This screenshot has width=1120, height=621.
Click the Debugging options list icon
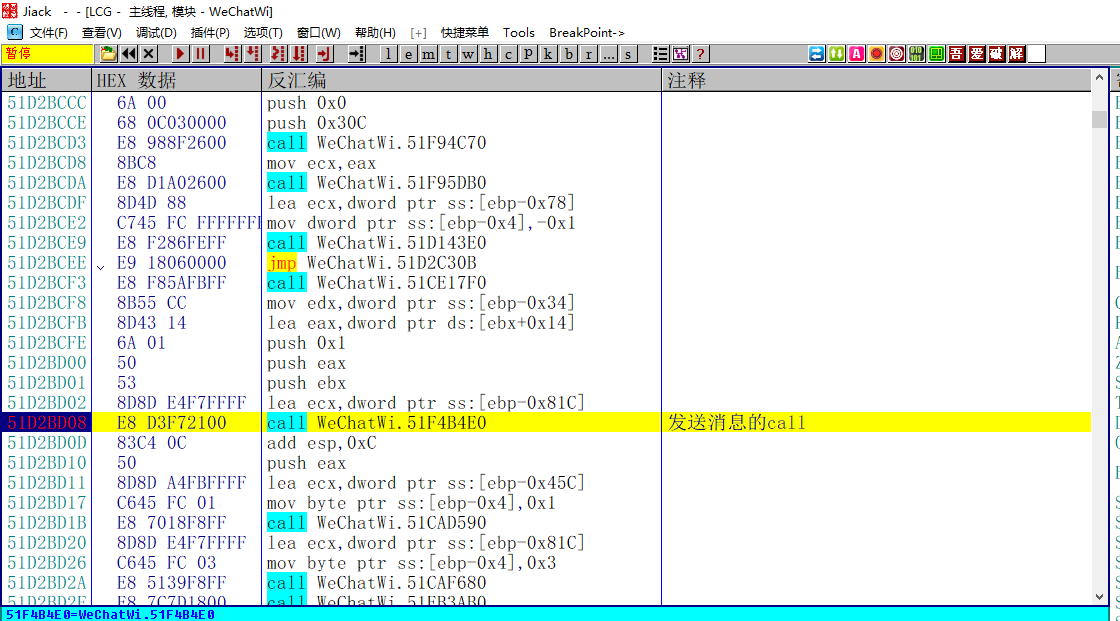tap(661, 54)
